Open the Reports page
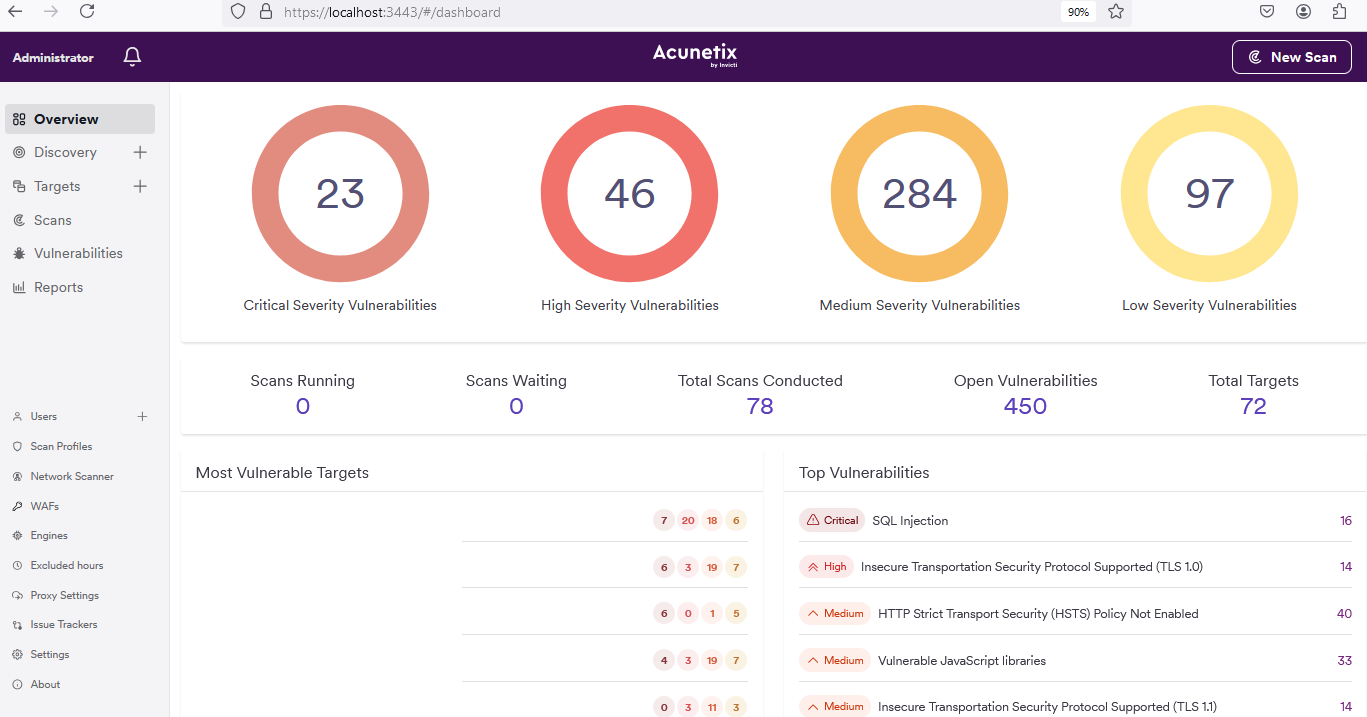The image size is (1367, 717). [x=58, y=287]
